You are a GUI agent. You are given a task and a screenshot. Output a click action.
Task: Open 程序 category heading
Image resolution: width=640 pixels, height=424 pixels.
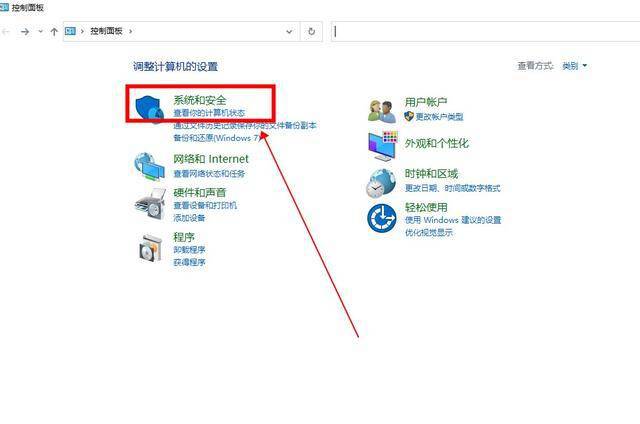[184, 237]
